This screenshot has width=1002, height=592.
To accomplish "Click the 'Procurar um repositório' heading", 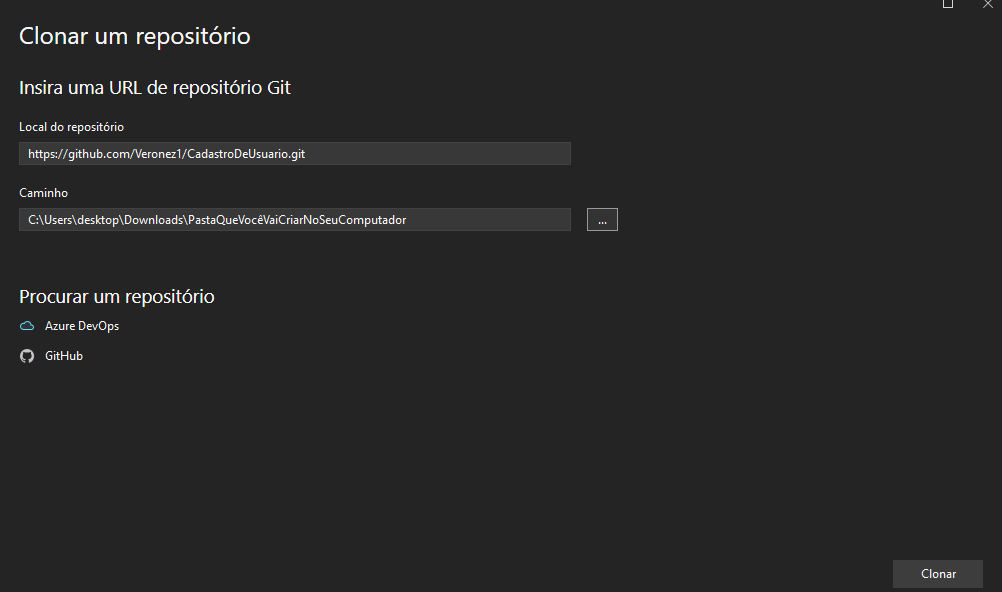I will [117, 297].
